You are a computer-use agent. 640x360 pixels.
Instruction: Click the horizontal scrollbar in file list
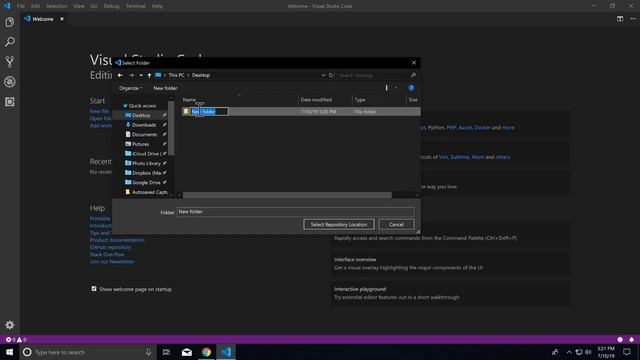(x=287, y=195)
